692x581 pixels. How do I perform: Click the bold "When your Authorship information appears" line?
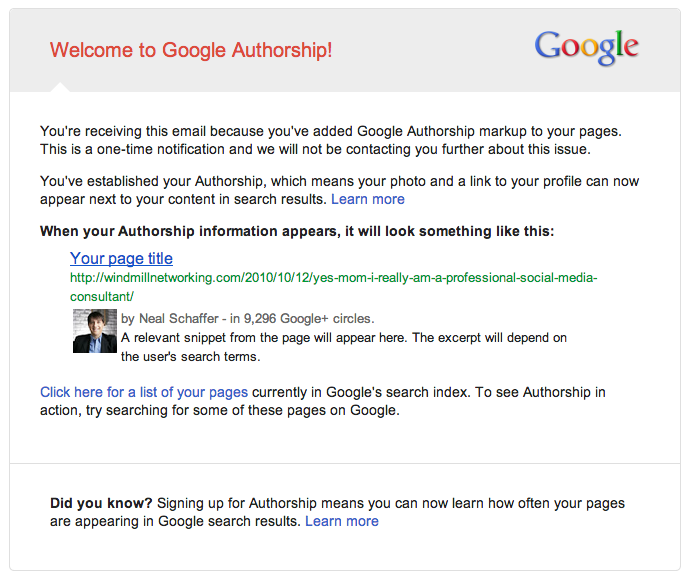296,231
